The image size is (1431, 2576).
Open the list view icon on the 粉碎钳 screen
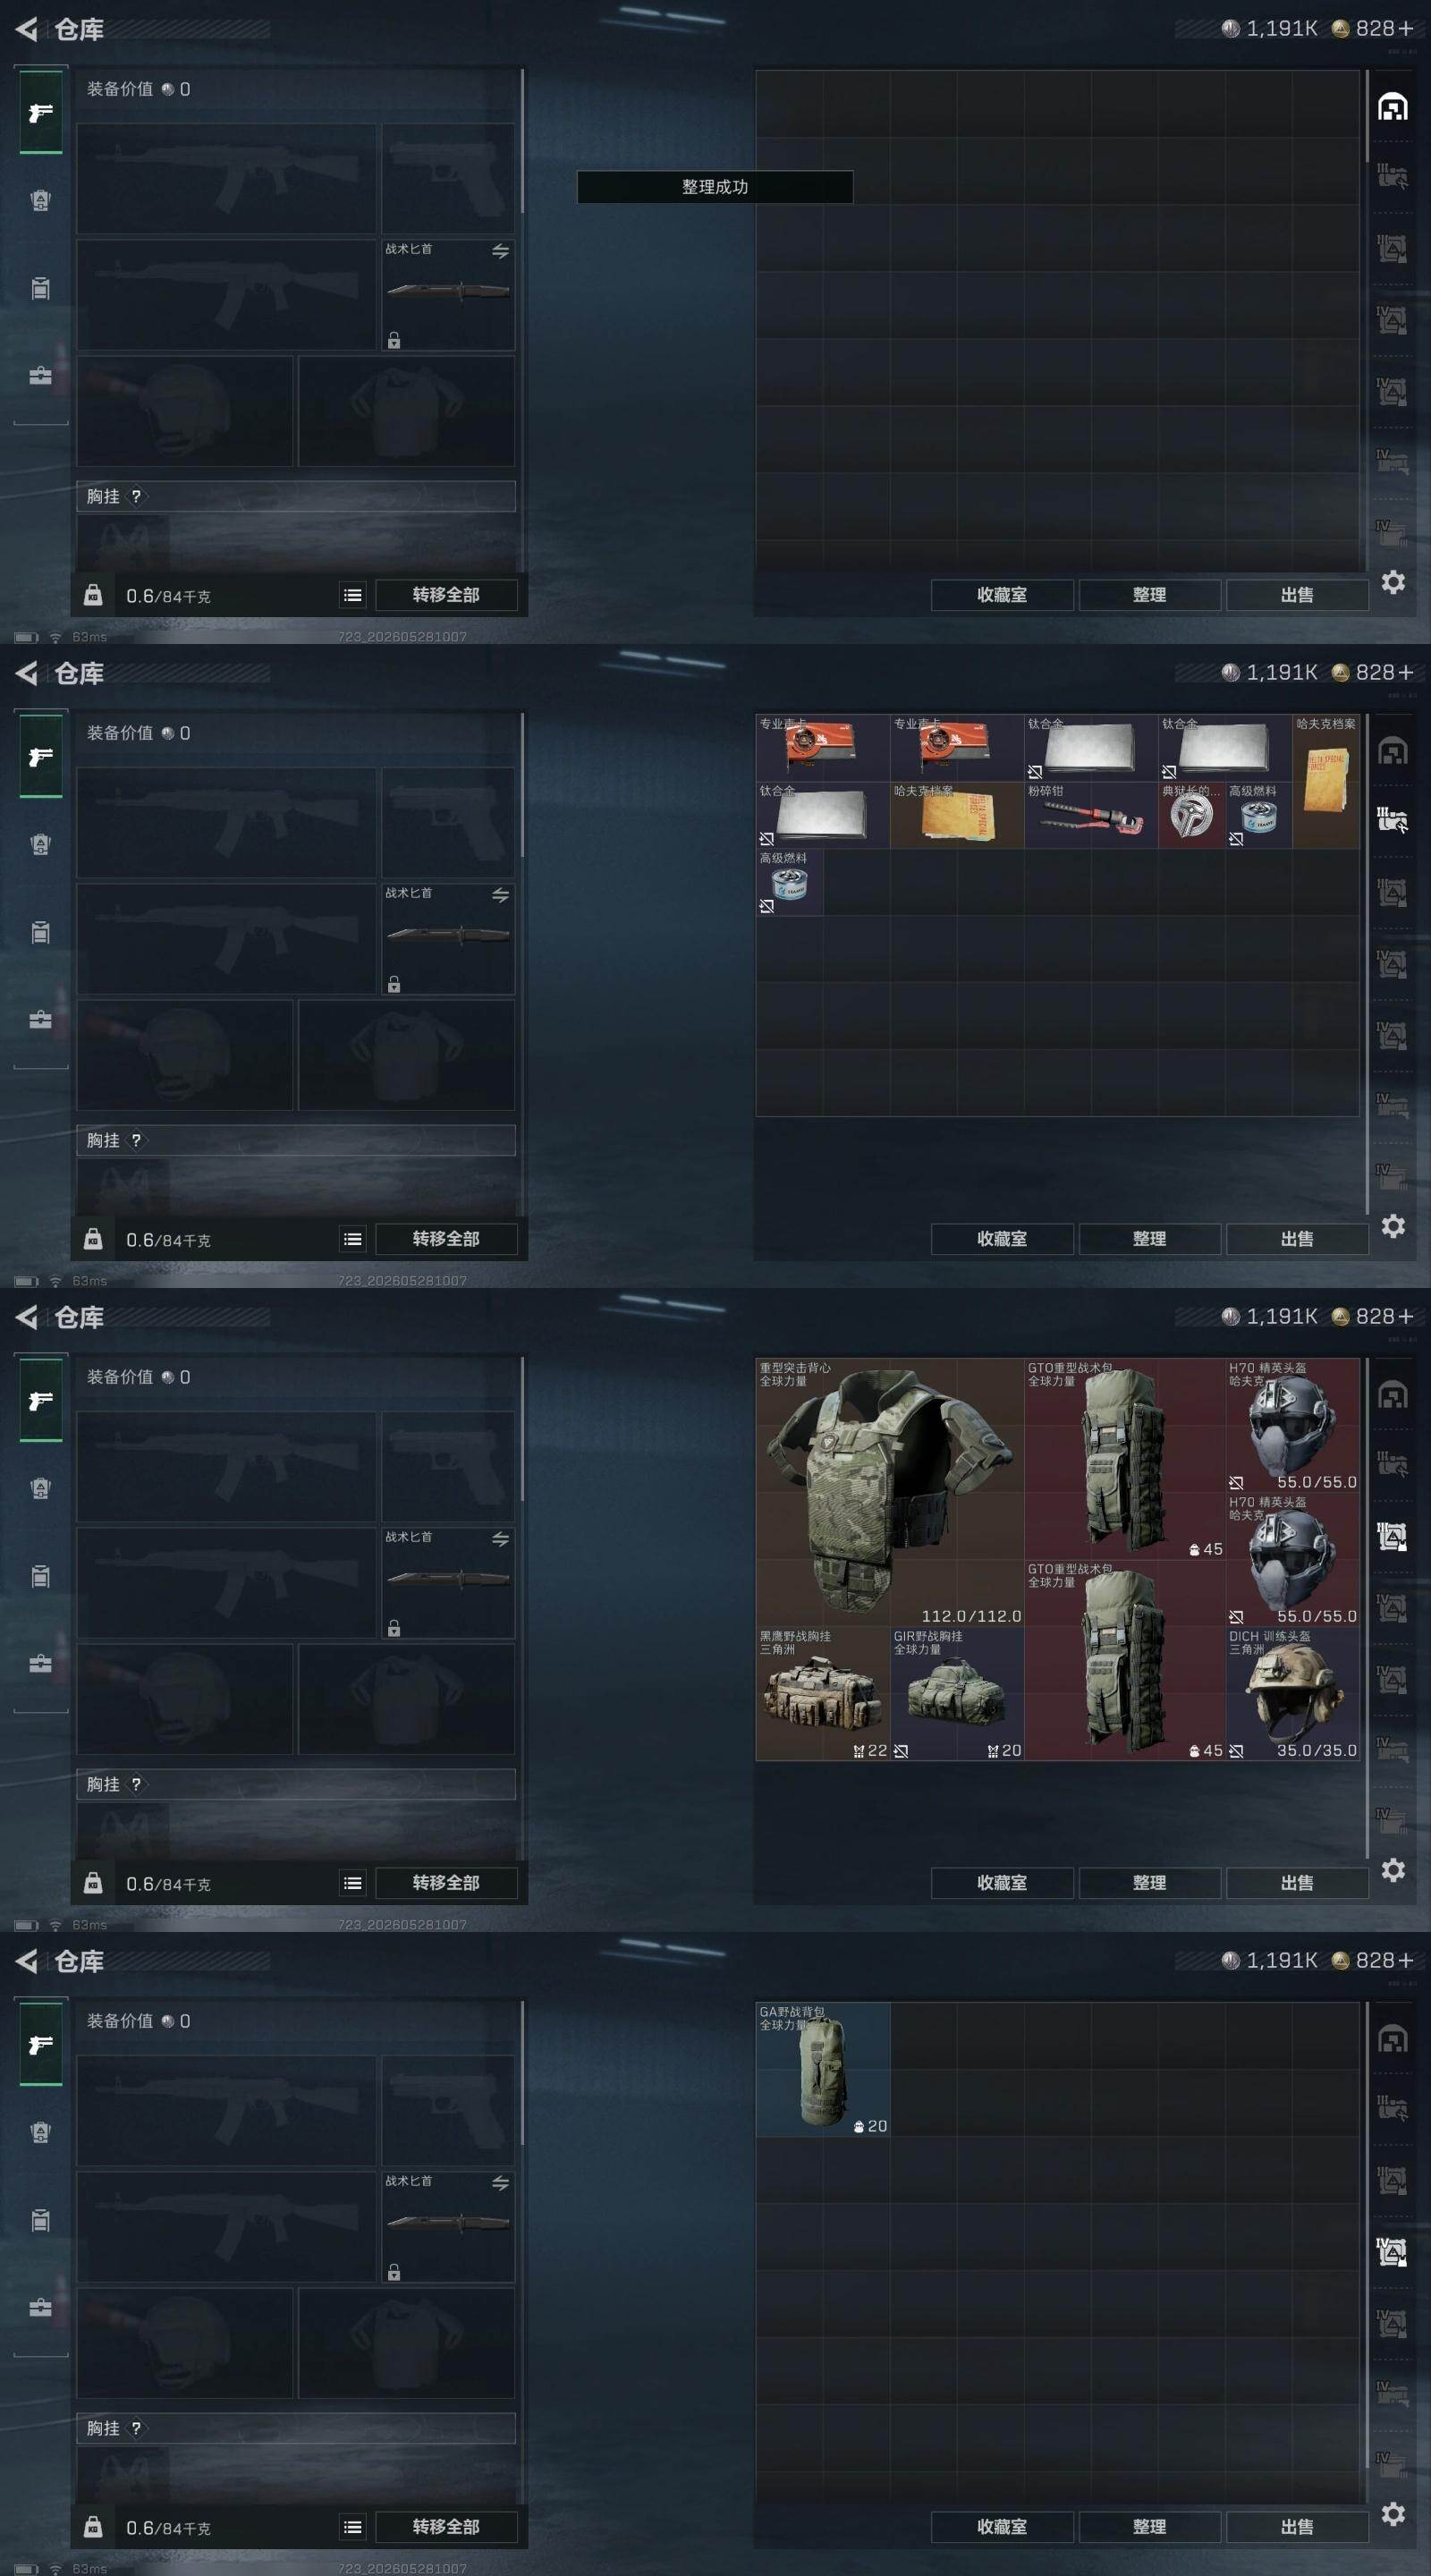click(x=352, y=1239)
